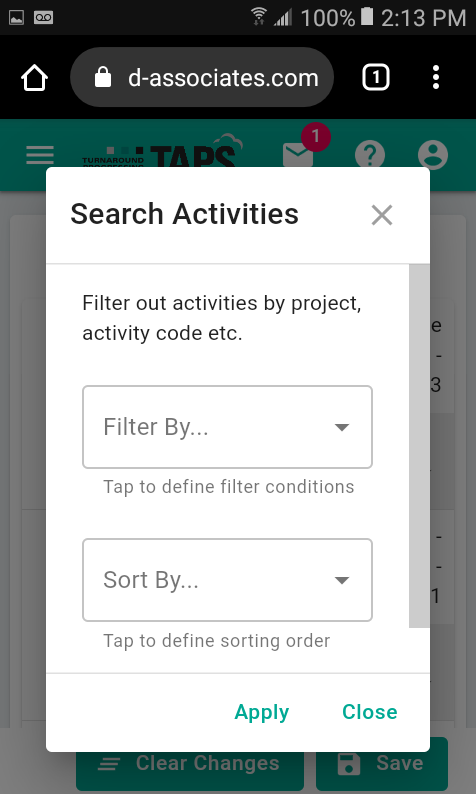Expand the Sort By dropdown
The image size is (476, 794).
tap(227, 580)
